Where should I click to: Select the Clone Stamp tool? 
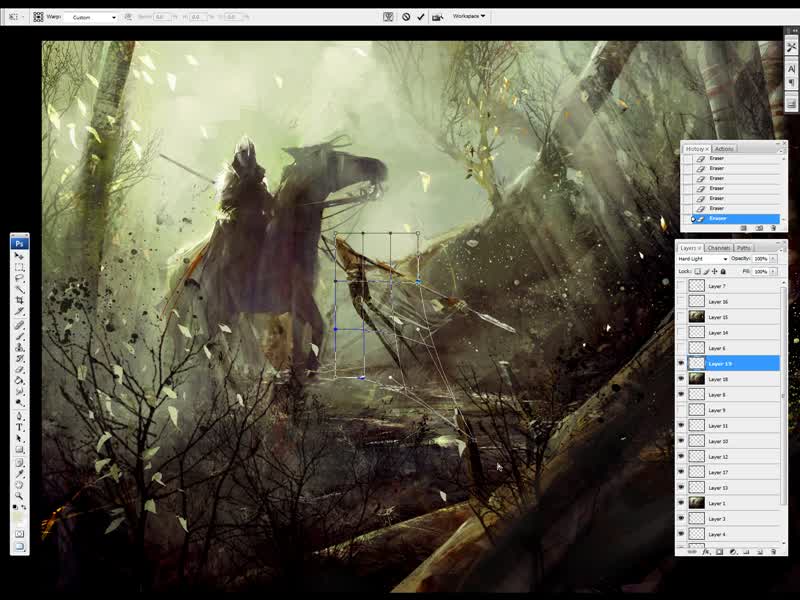point(19,347)
